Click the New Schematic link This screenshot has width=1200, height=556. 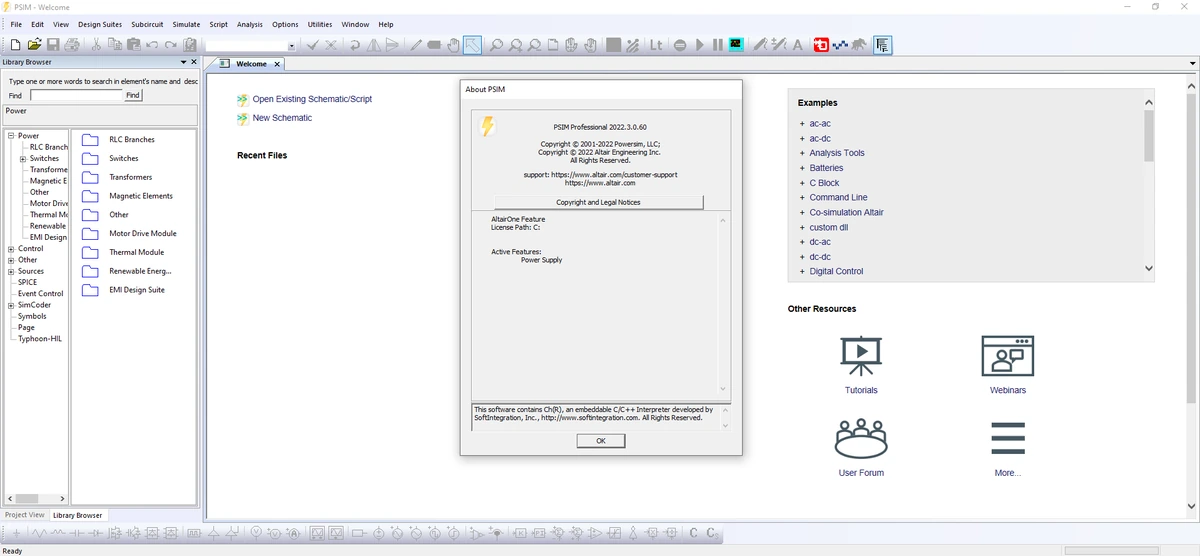pos(282,118)
